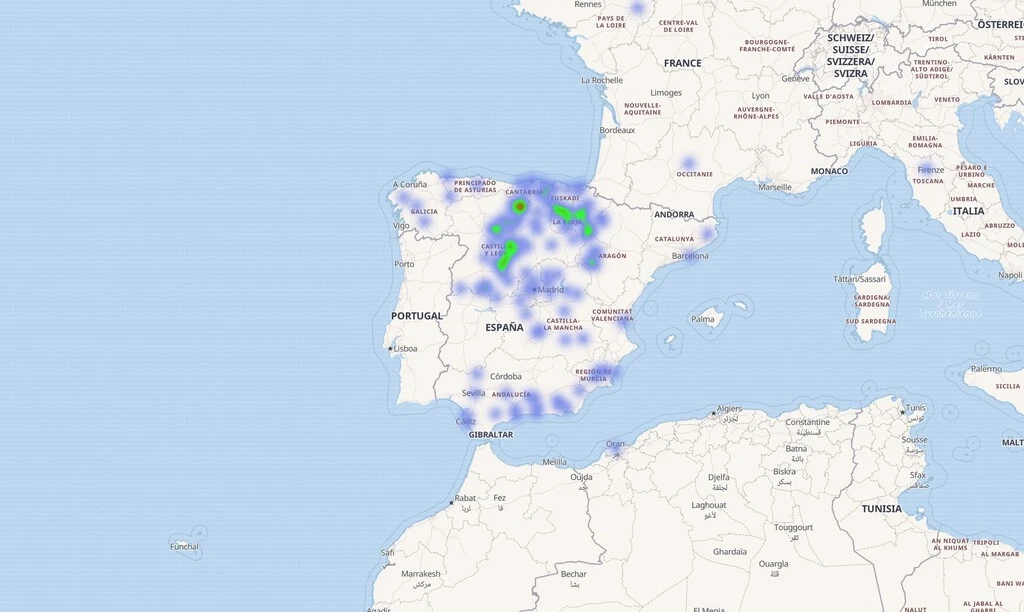Viewport: 1024px width, 612px height.
Task: Click the TUNISIA country label
Action: (x=882, y=509)
